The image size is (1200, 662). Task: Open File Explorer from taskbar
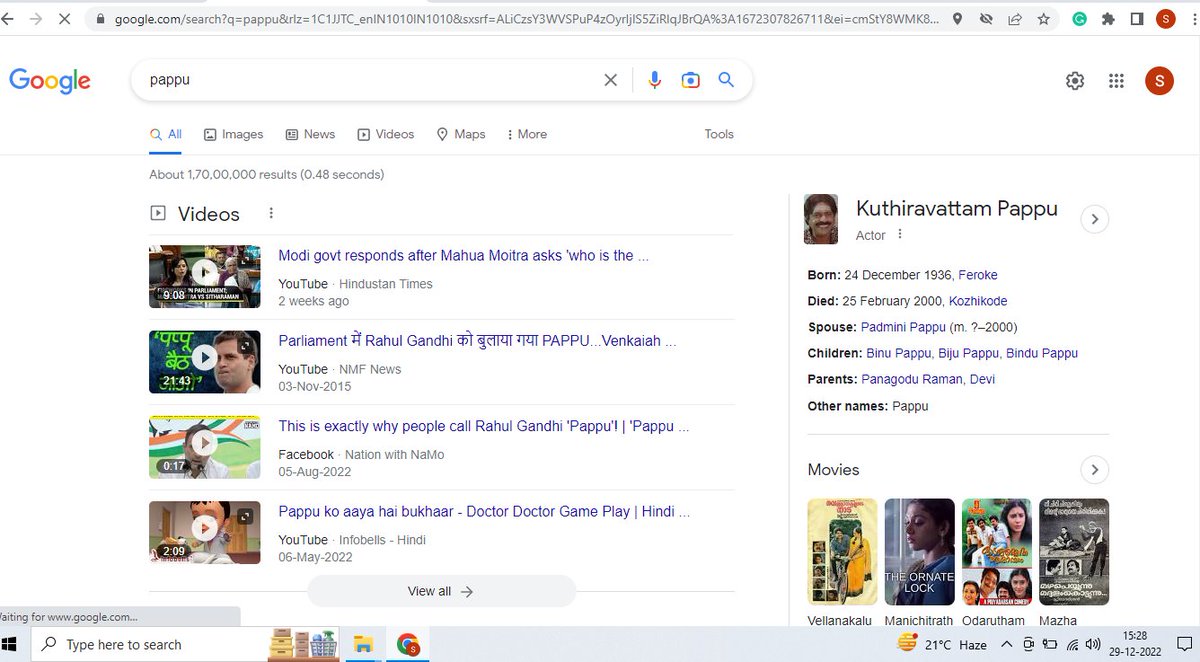pos(364,644)
